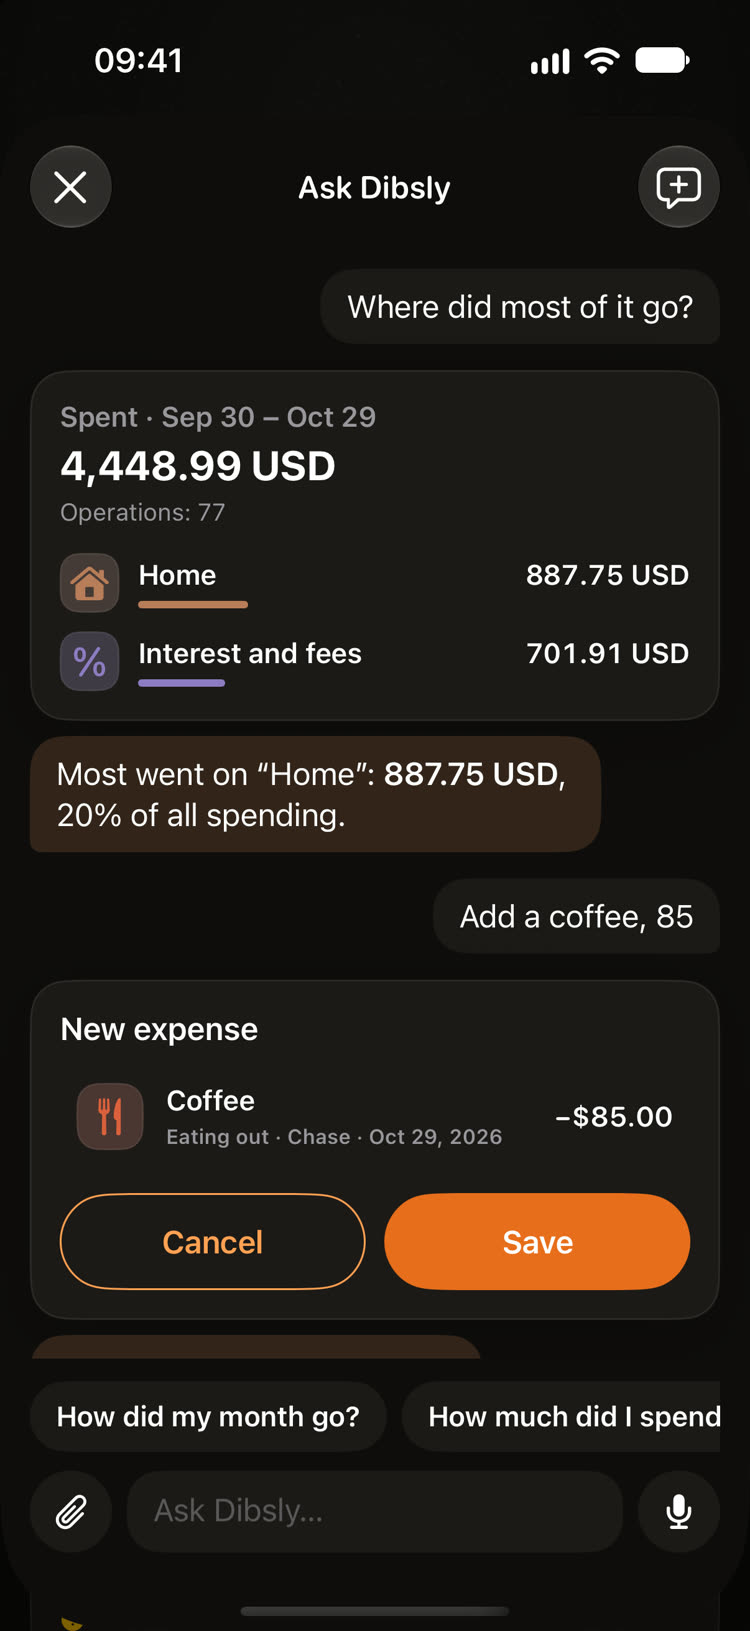
Task: Tap the -$85.00 expense amount
Action: [x=614, y=1116]
